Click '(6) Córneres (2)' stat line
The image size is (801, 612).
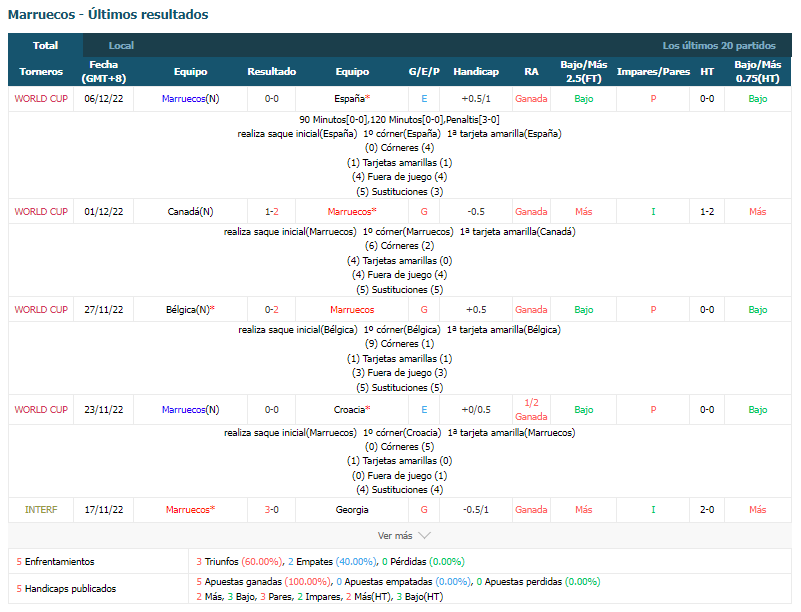[x=399, y=246]
